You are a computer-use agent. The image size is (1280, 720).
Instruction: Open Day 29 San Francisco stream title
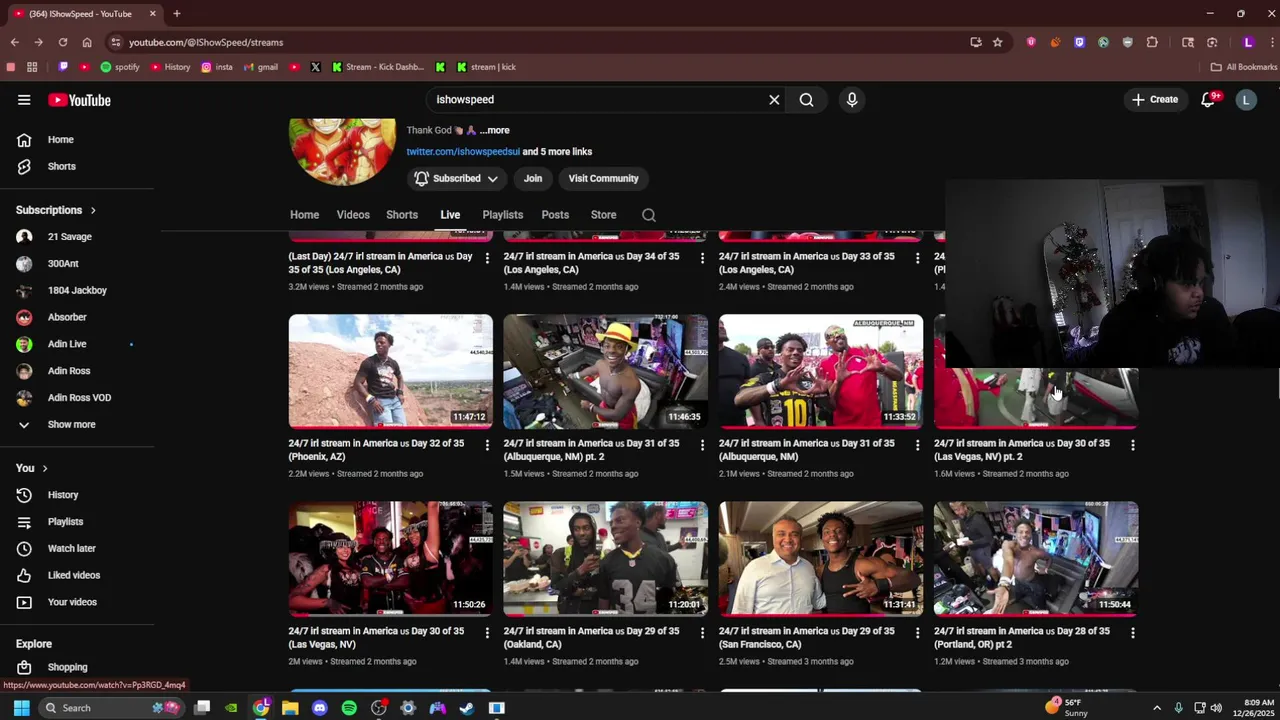[x=807, y=638]
